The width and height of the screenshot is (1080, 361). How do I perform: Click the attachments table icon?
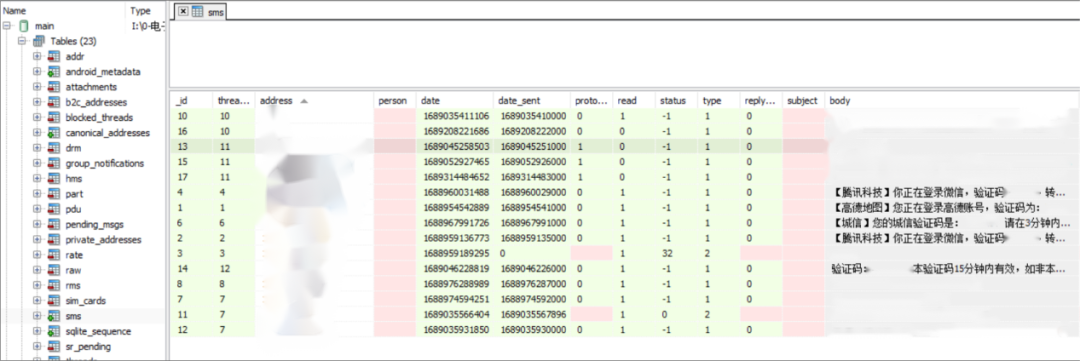(54, 87)
